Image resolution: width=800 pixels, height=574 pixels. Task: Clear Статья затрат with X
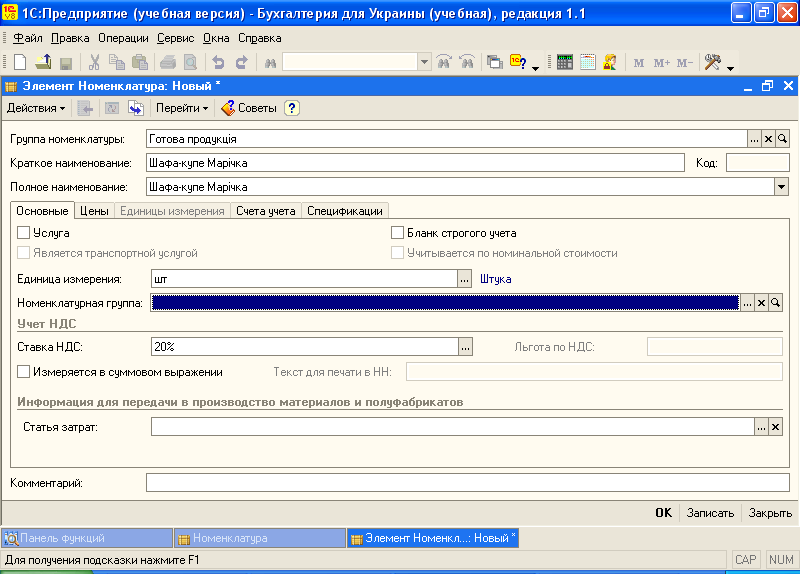click(x=775, y=427)
